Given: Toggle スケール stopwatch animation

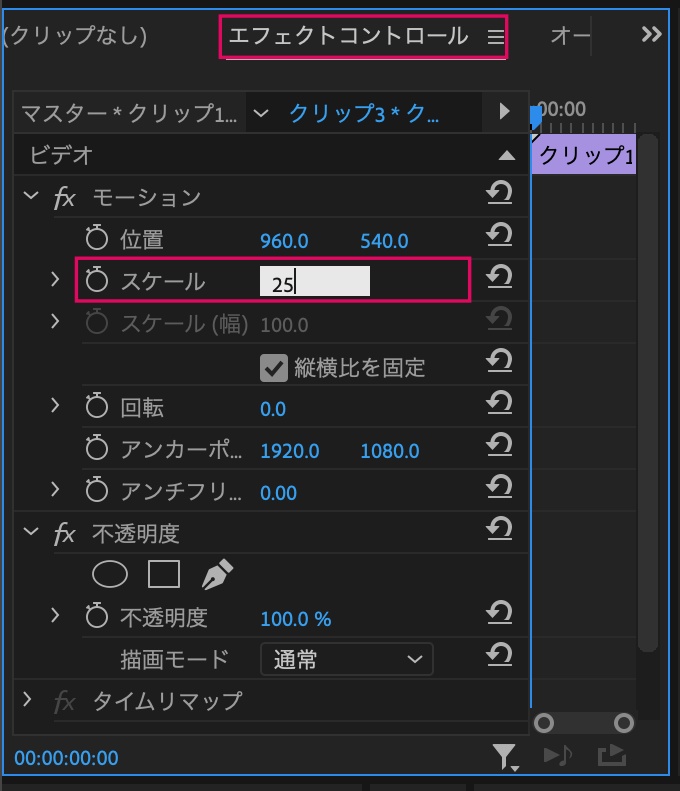Looking at the screenshot, I should click(x=96, y=279).
